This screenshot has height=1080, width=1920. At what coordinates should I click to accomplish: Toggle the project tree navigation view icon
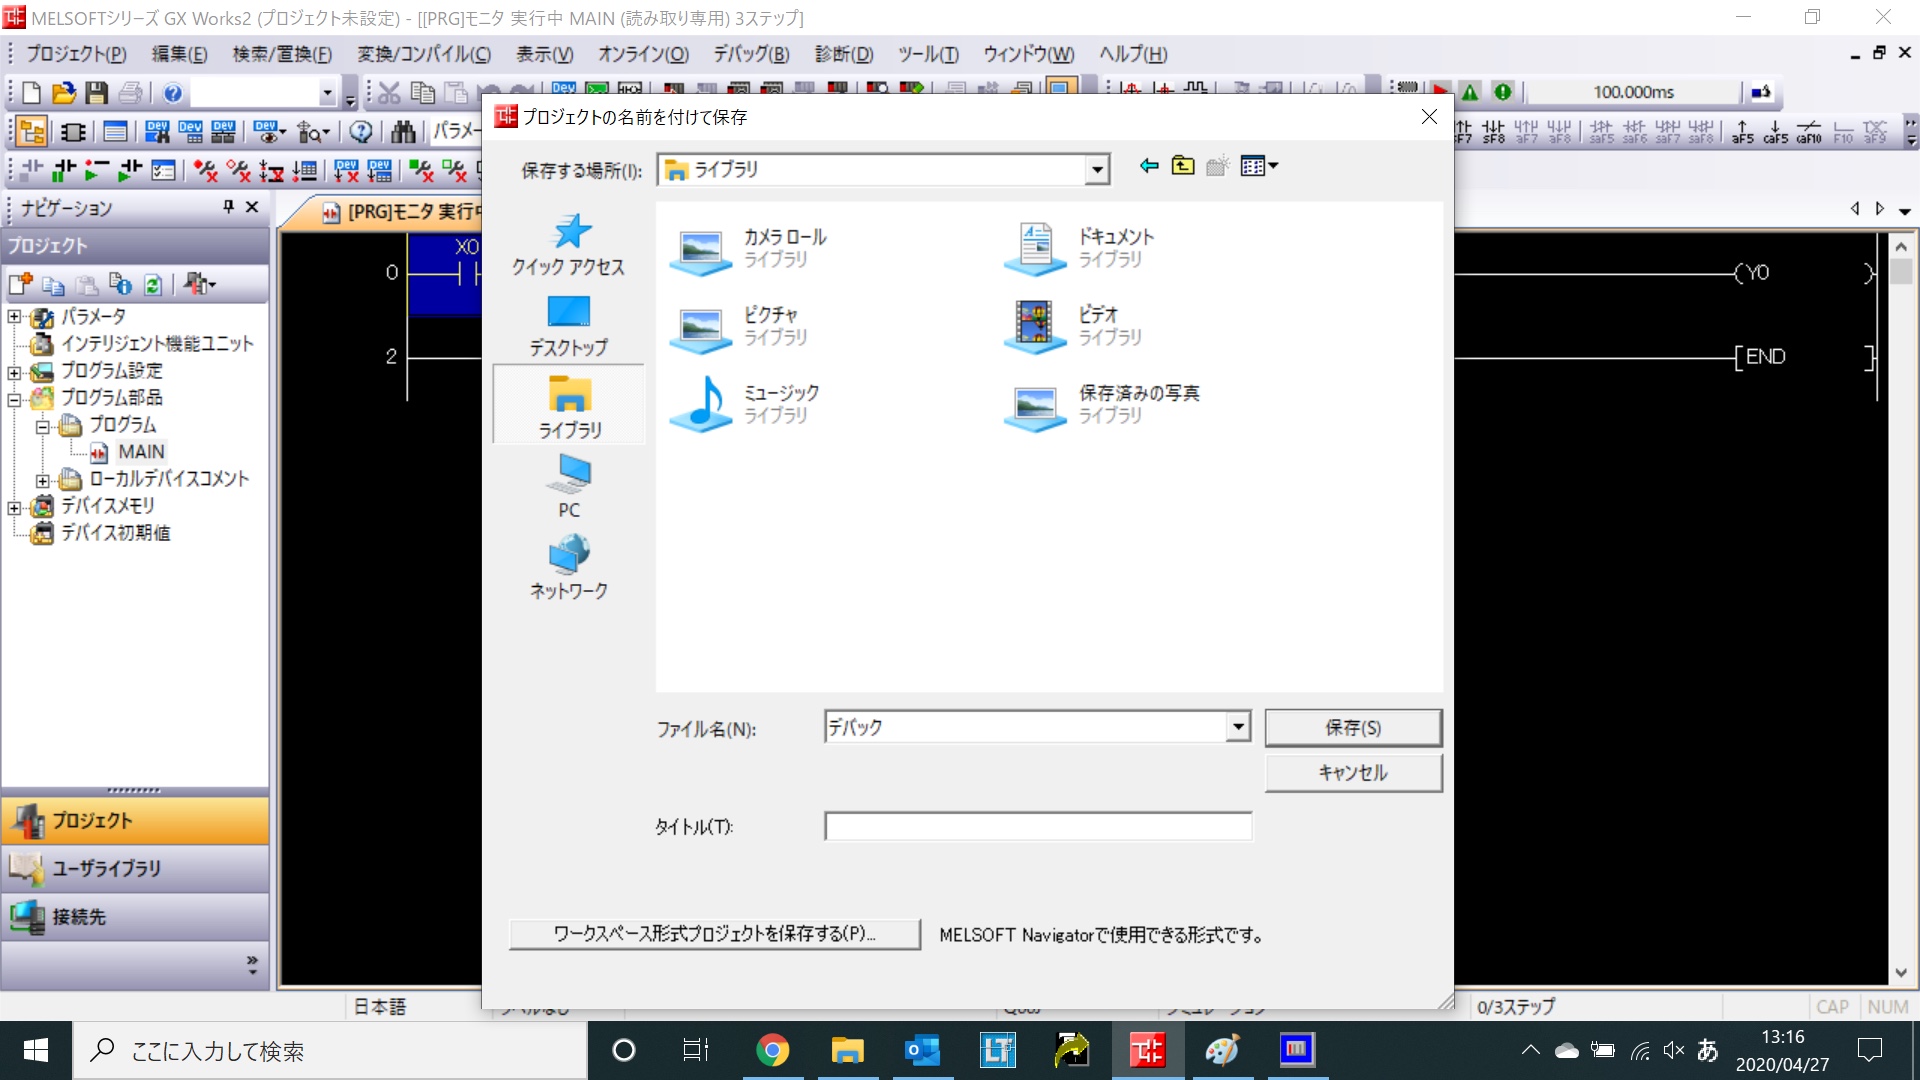point(31,132)
